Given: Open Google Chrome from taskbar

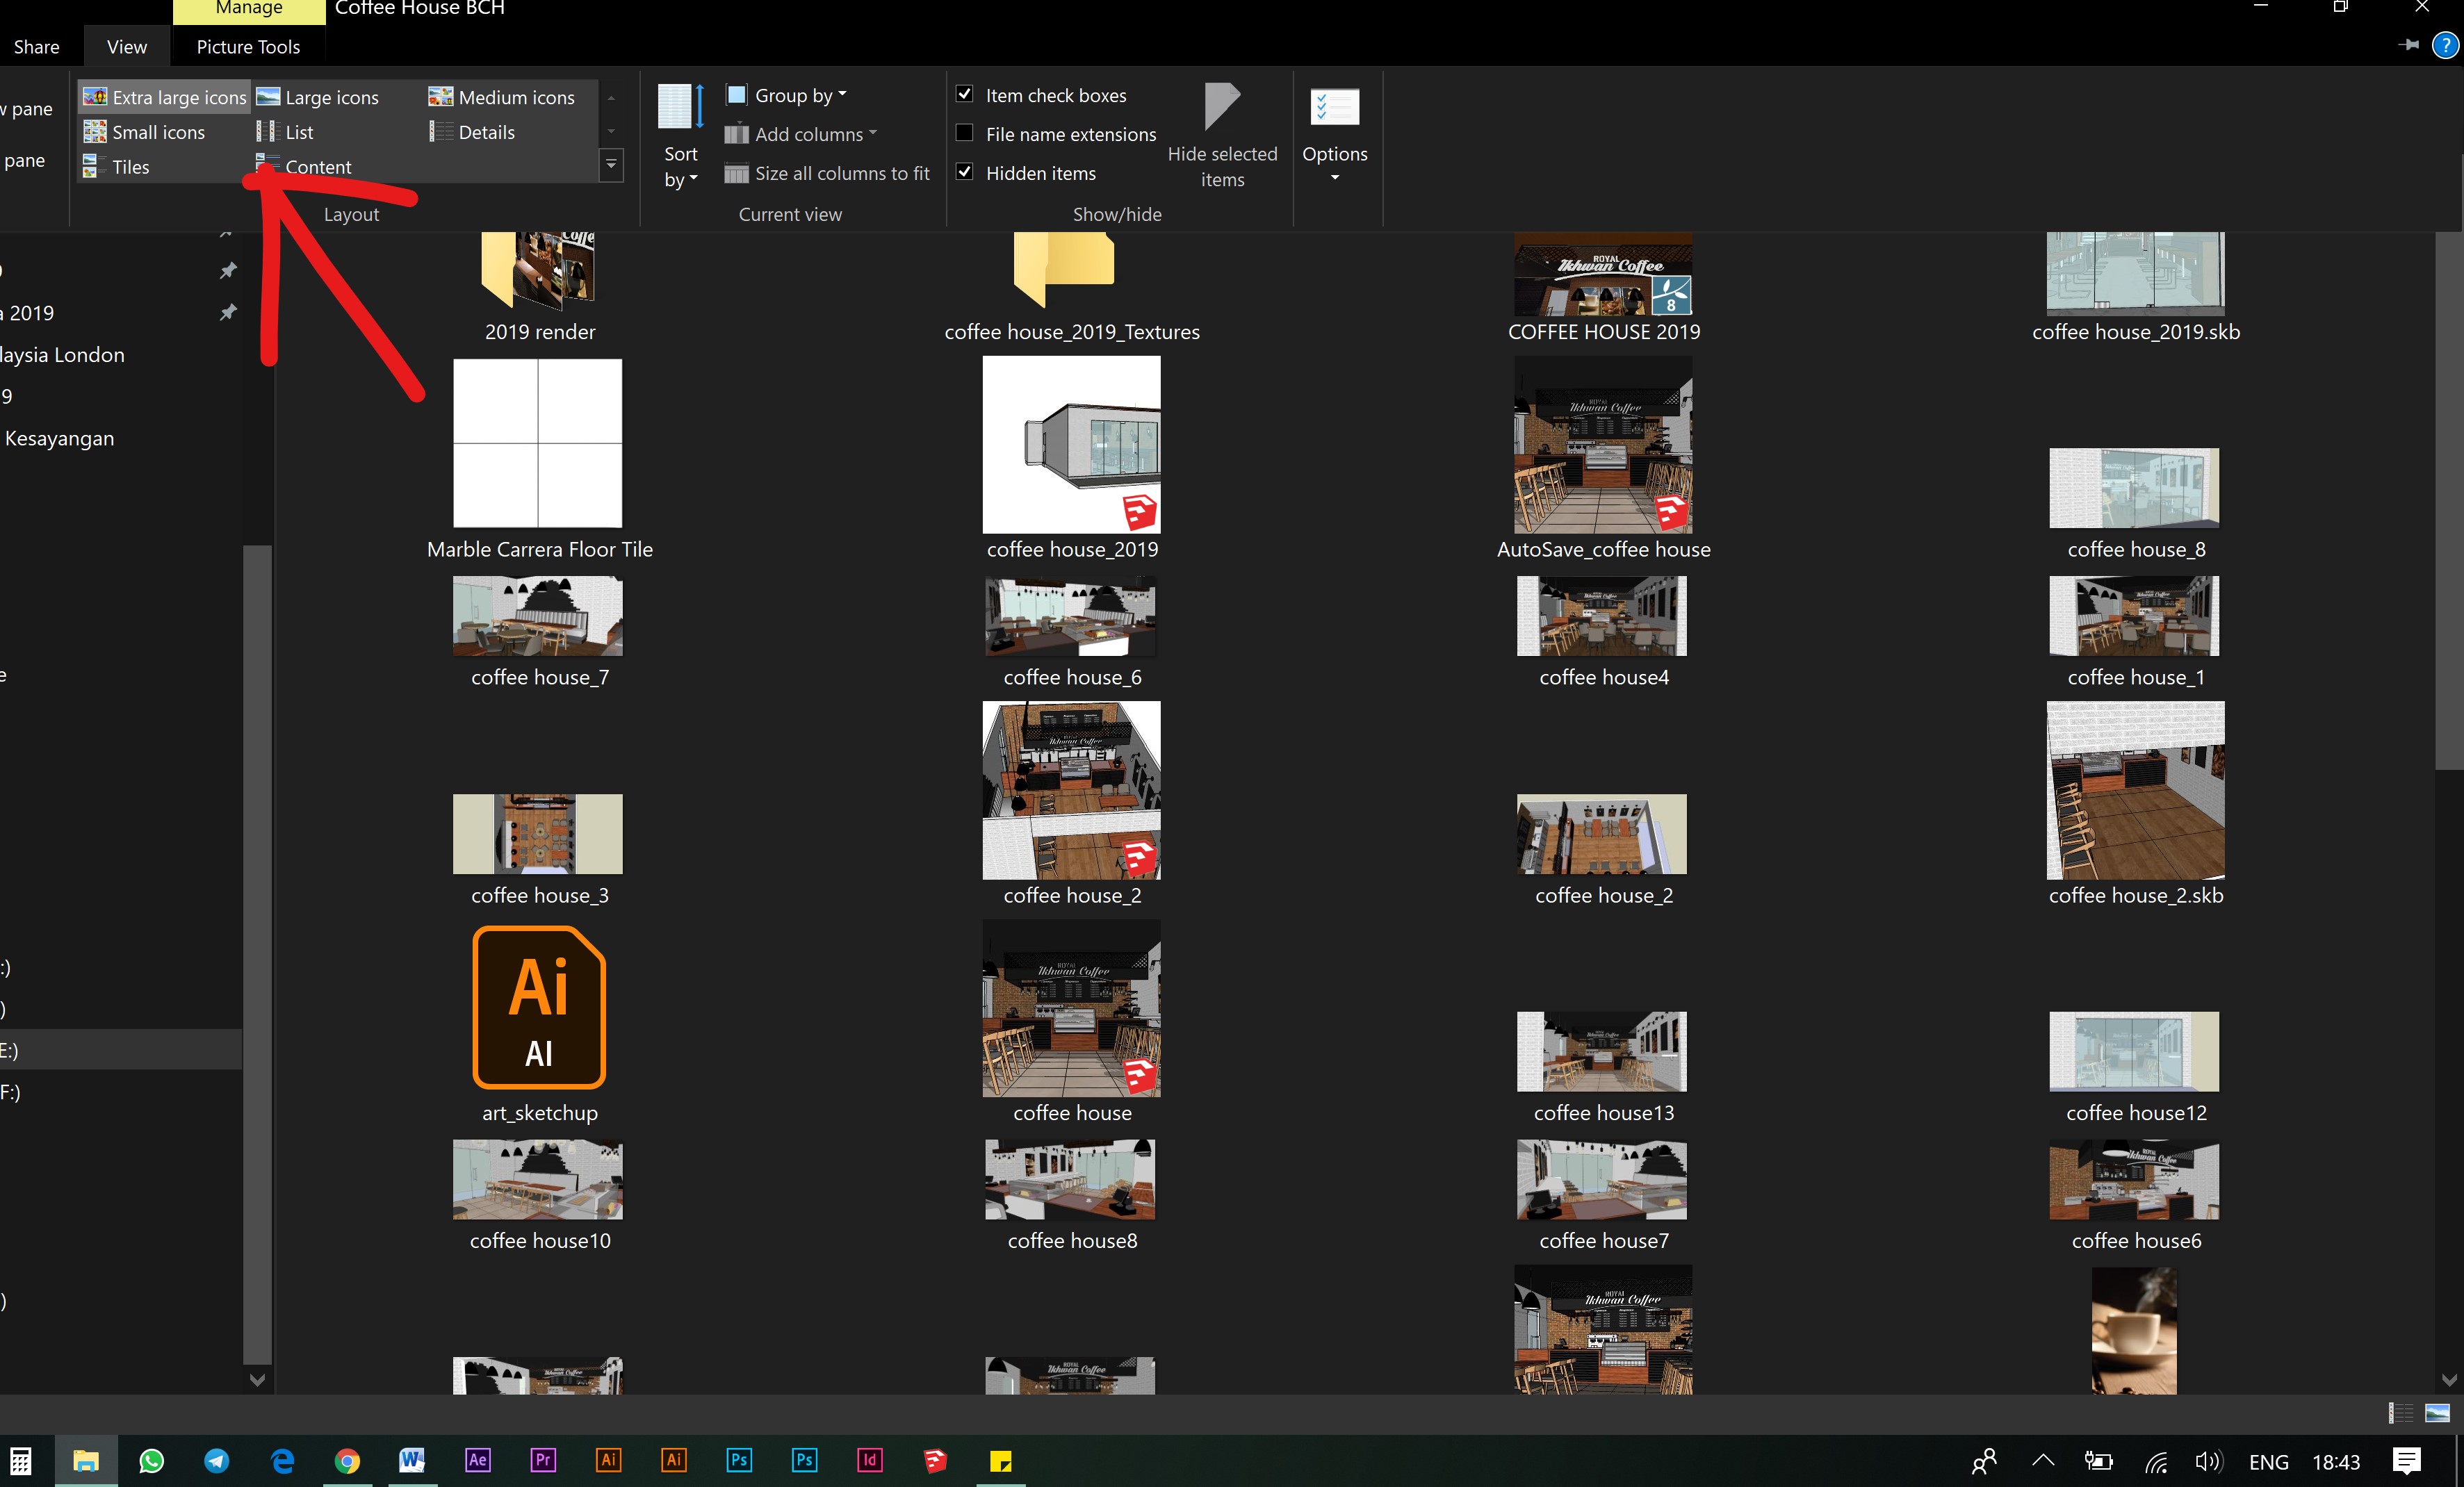Looking at the screenshot, I should coord(347,1461).
